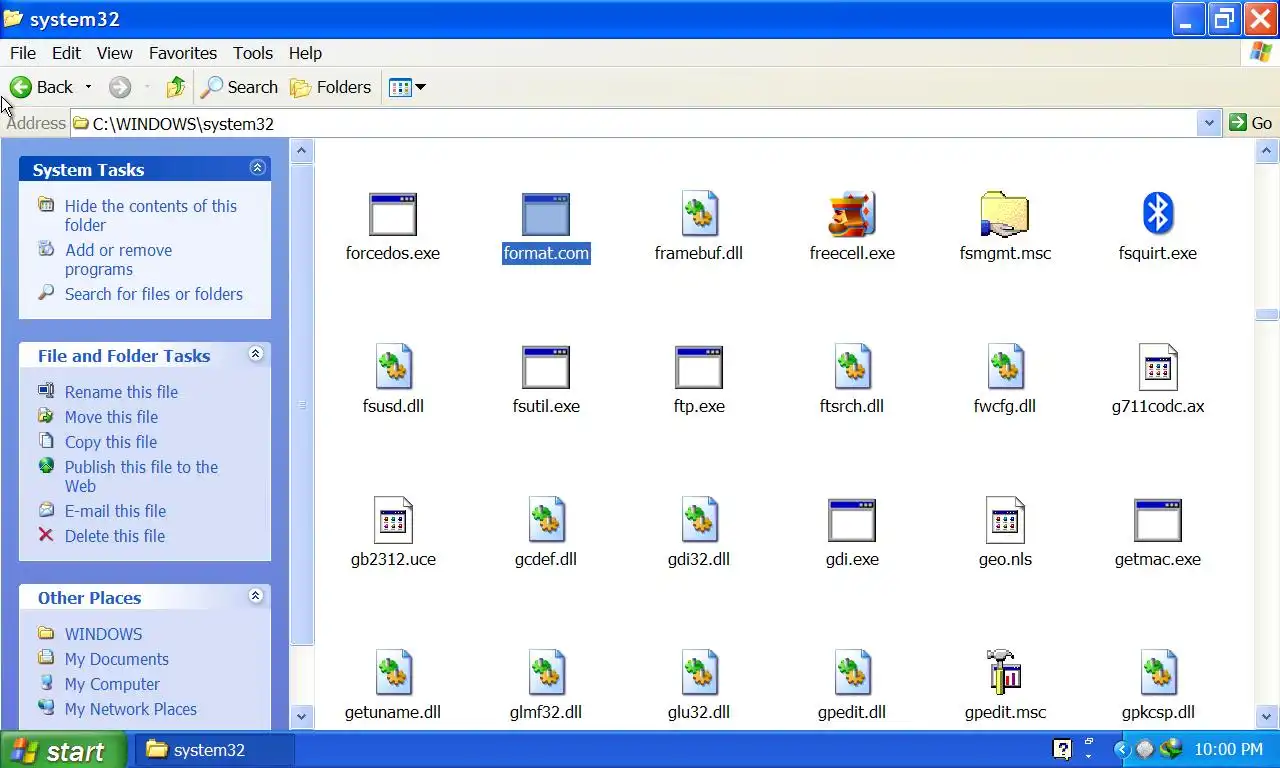The width and height of the screenshot is (1280, 768).
Task: Select the framebuf.dll file icon
Action: (699, 214)
